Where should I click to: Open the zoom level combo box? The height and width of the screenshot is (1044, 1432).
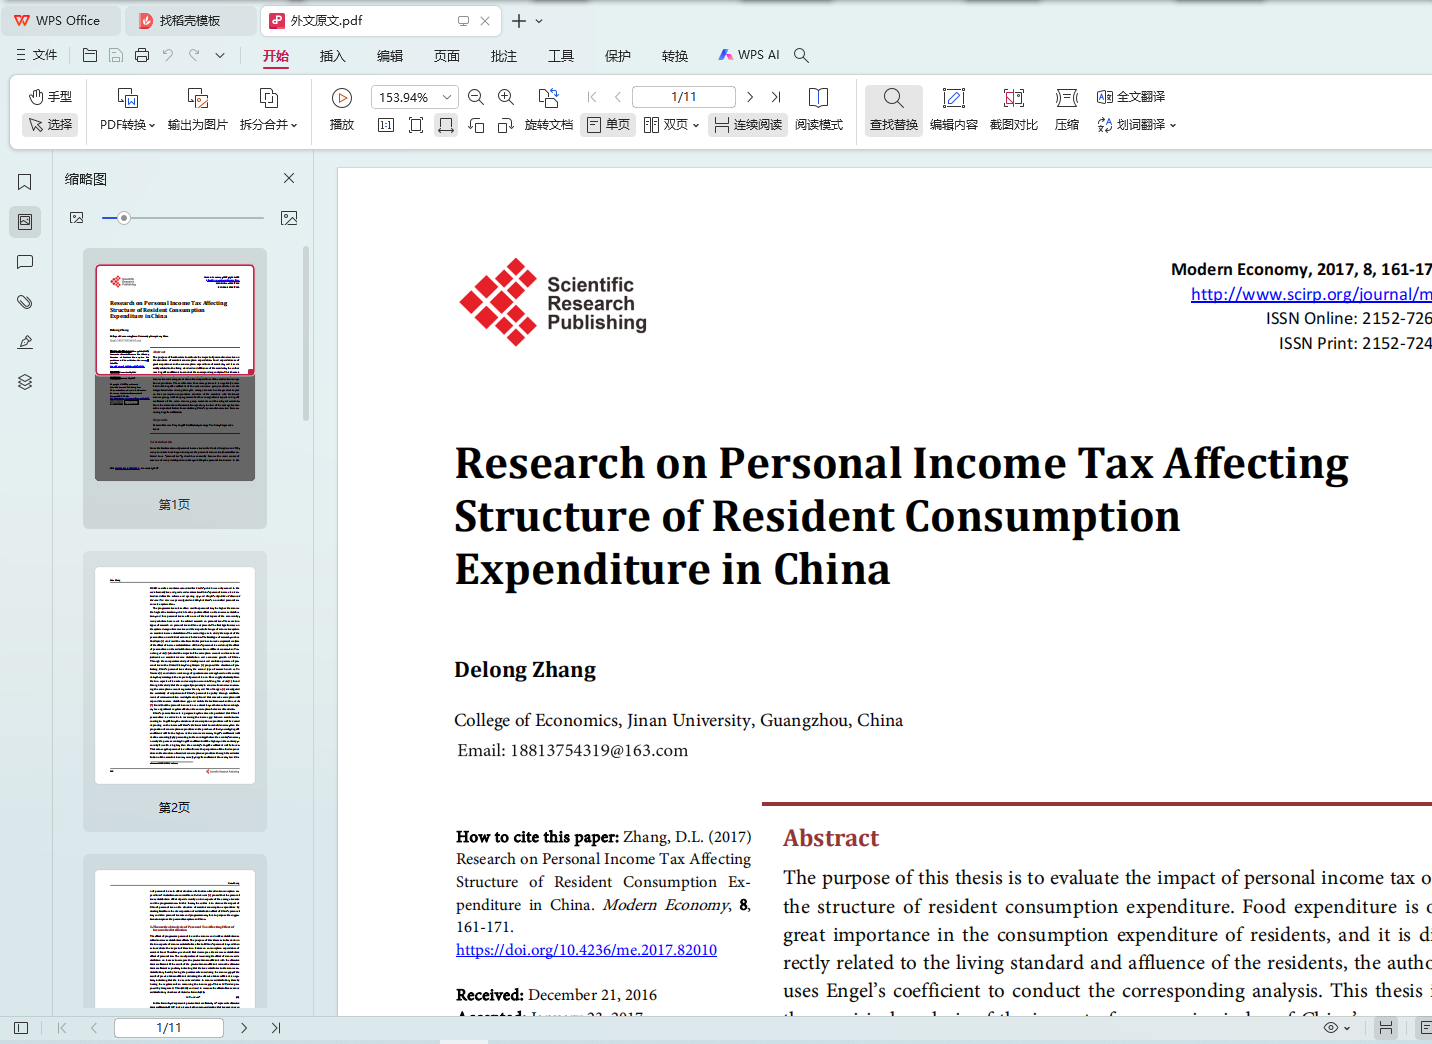415,97
